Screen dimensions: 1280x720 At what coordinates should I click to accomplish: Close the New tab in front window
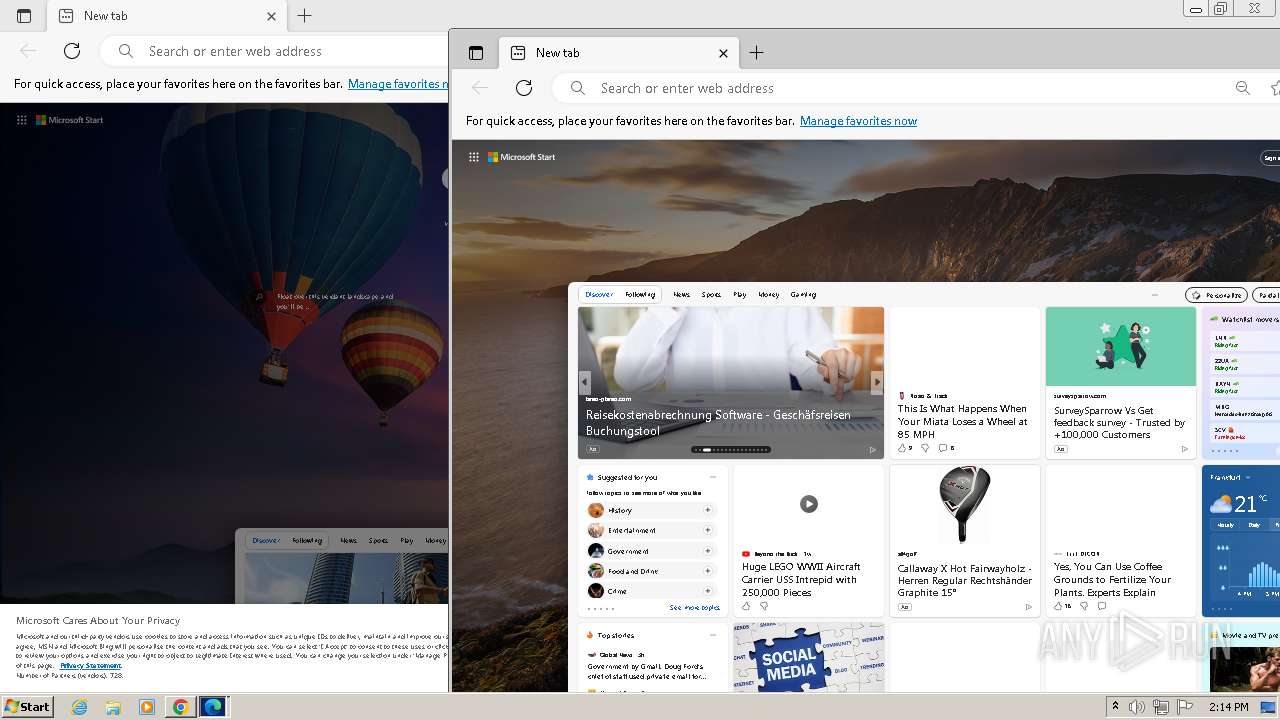[724, 53]
